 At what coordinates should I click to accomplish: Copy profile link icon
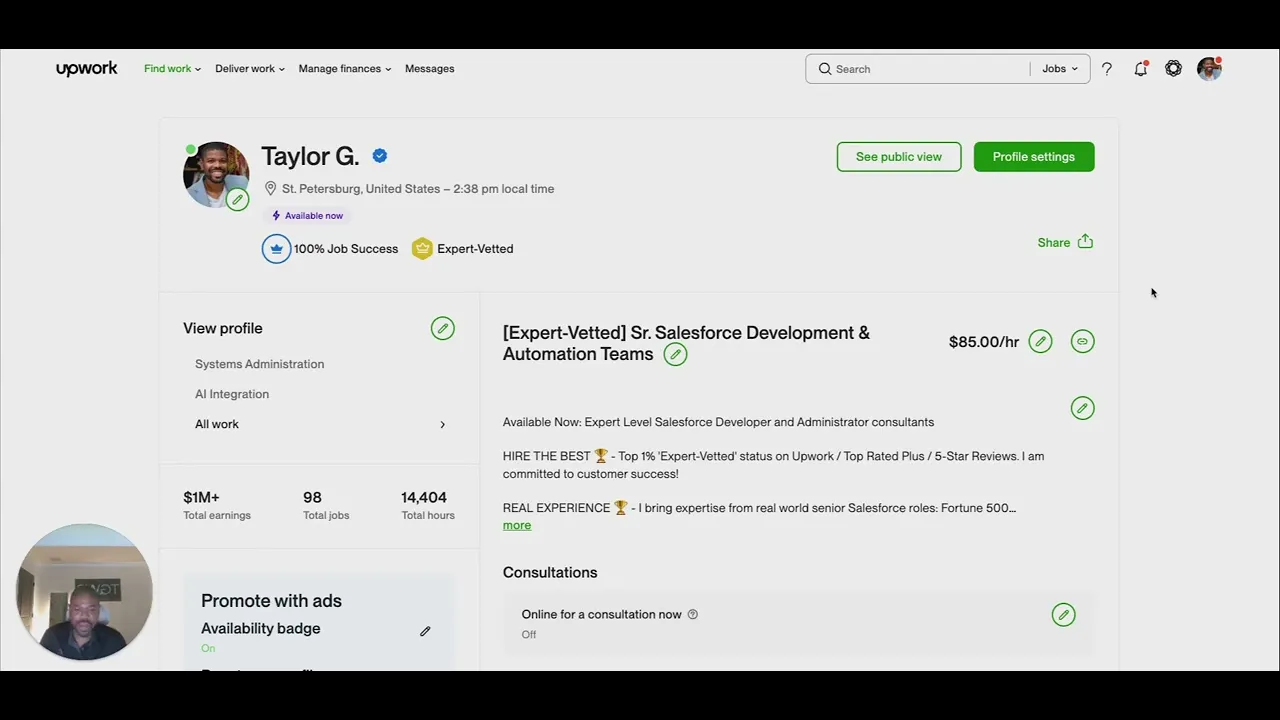click(x=1082, y=342)
